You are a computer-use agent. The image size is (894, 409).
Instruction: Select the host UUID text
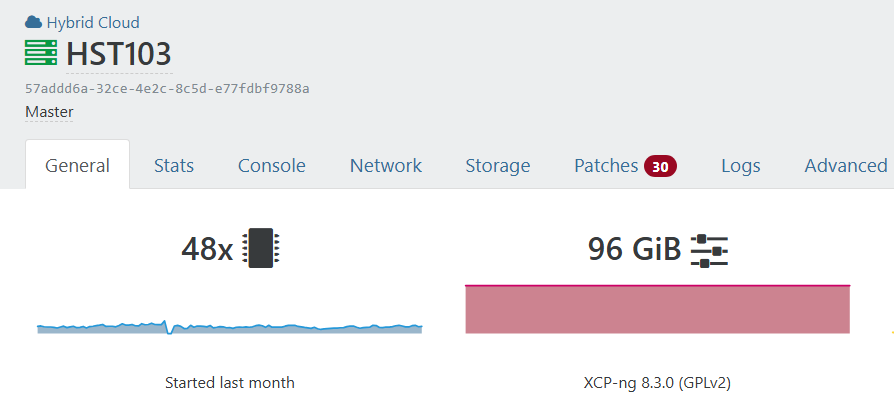point(167,88)
